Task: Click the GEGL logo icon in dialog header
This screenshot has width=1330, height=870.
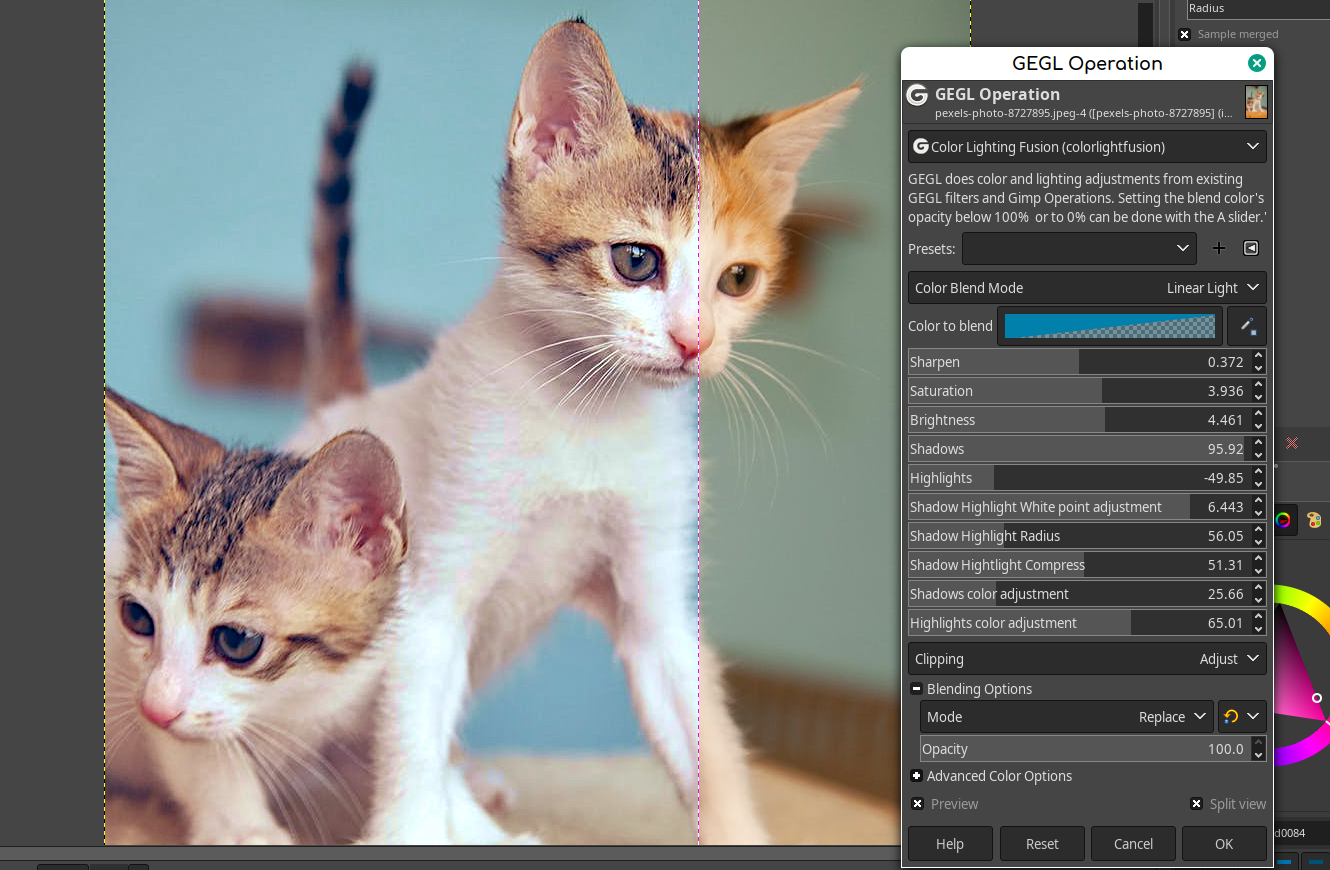Action: pyautogui.click(x=917, y=95)
